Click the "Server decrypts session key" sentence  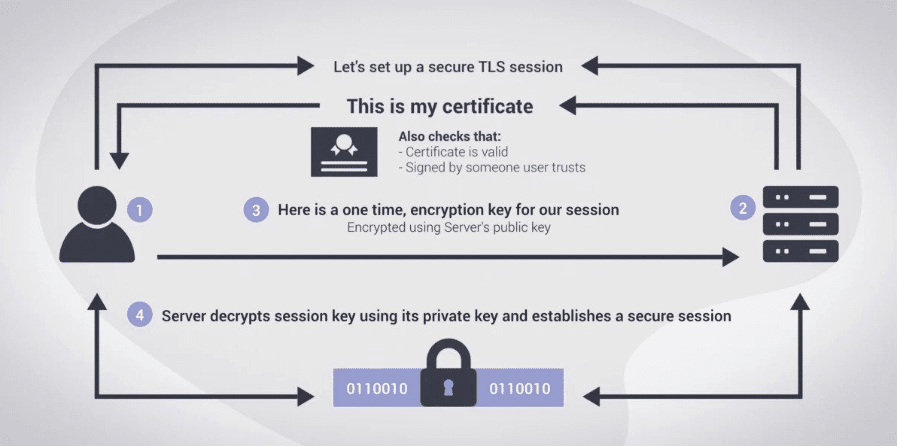coord(446,316)
